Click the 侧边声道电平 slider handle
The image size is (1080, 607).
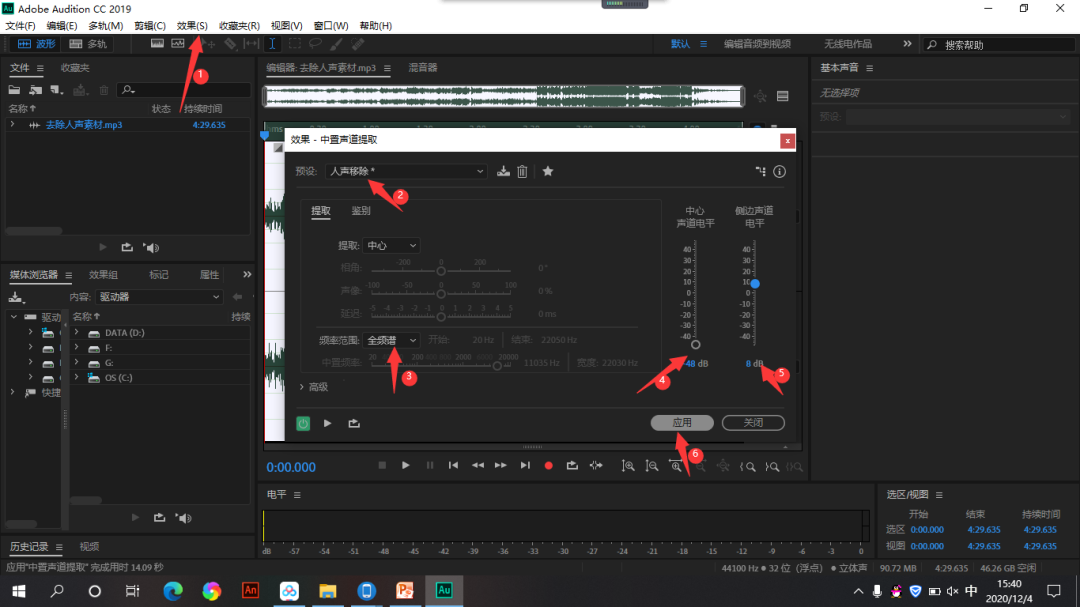click(x=755, y=284)
